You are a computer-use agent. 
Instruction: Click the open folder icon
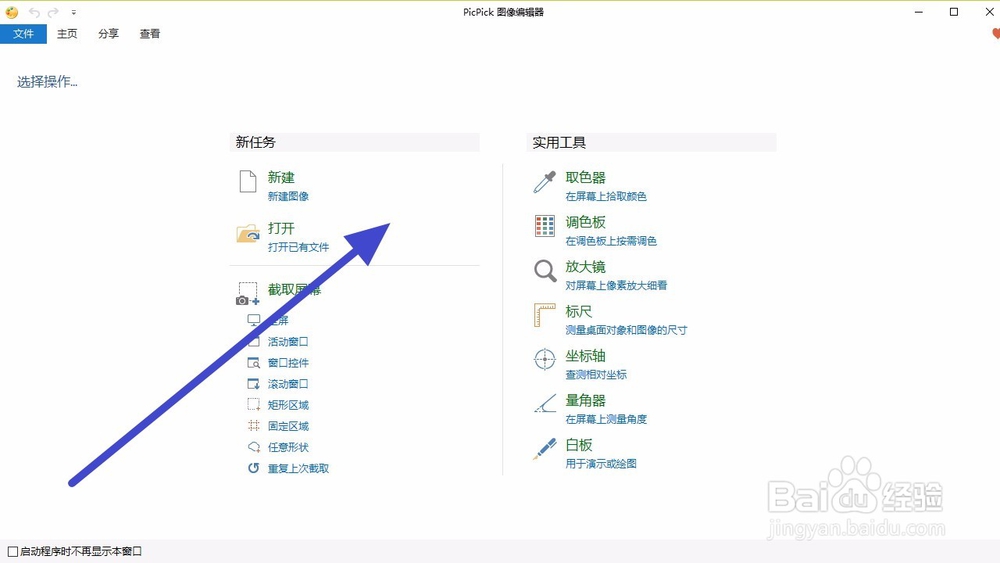pos(248,233)
